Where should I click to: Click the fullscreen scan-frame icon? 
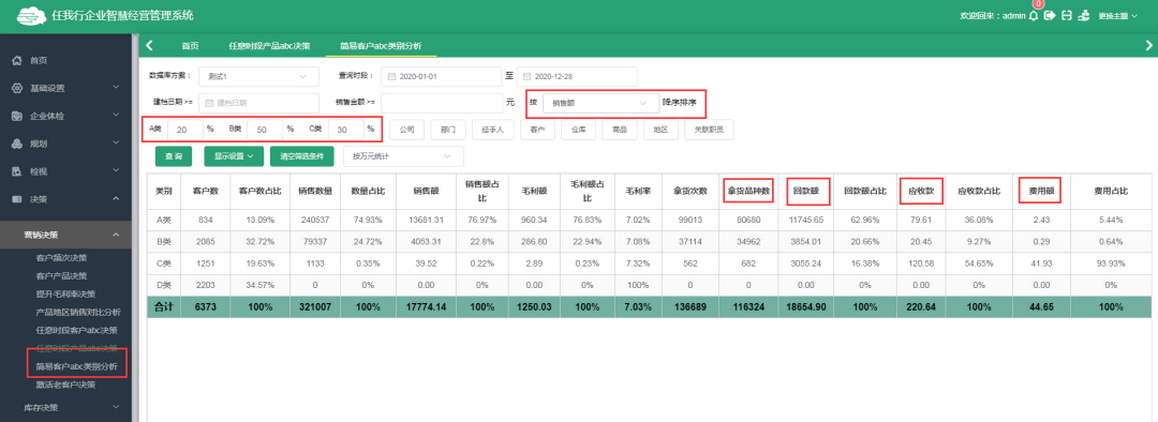click(x=1067, y=16)
